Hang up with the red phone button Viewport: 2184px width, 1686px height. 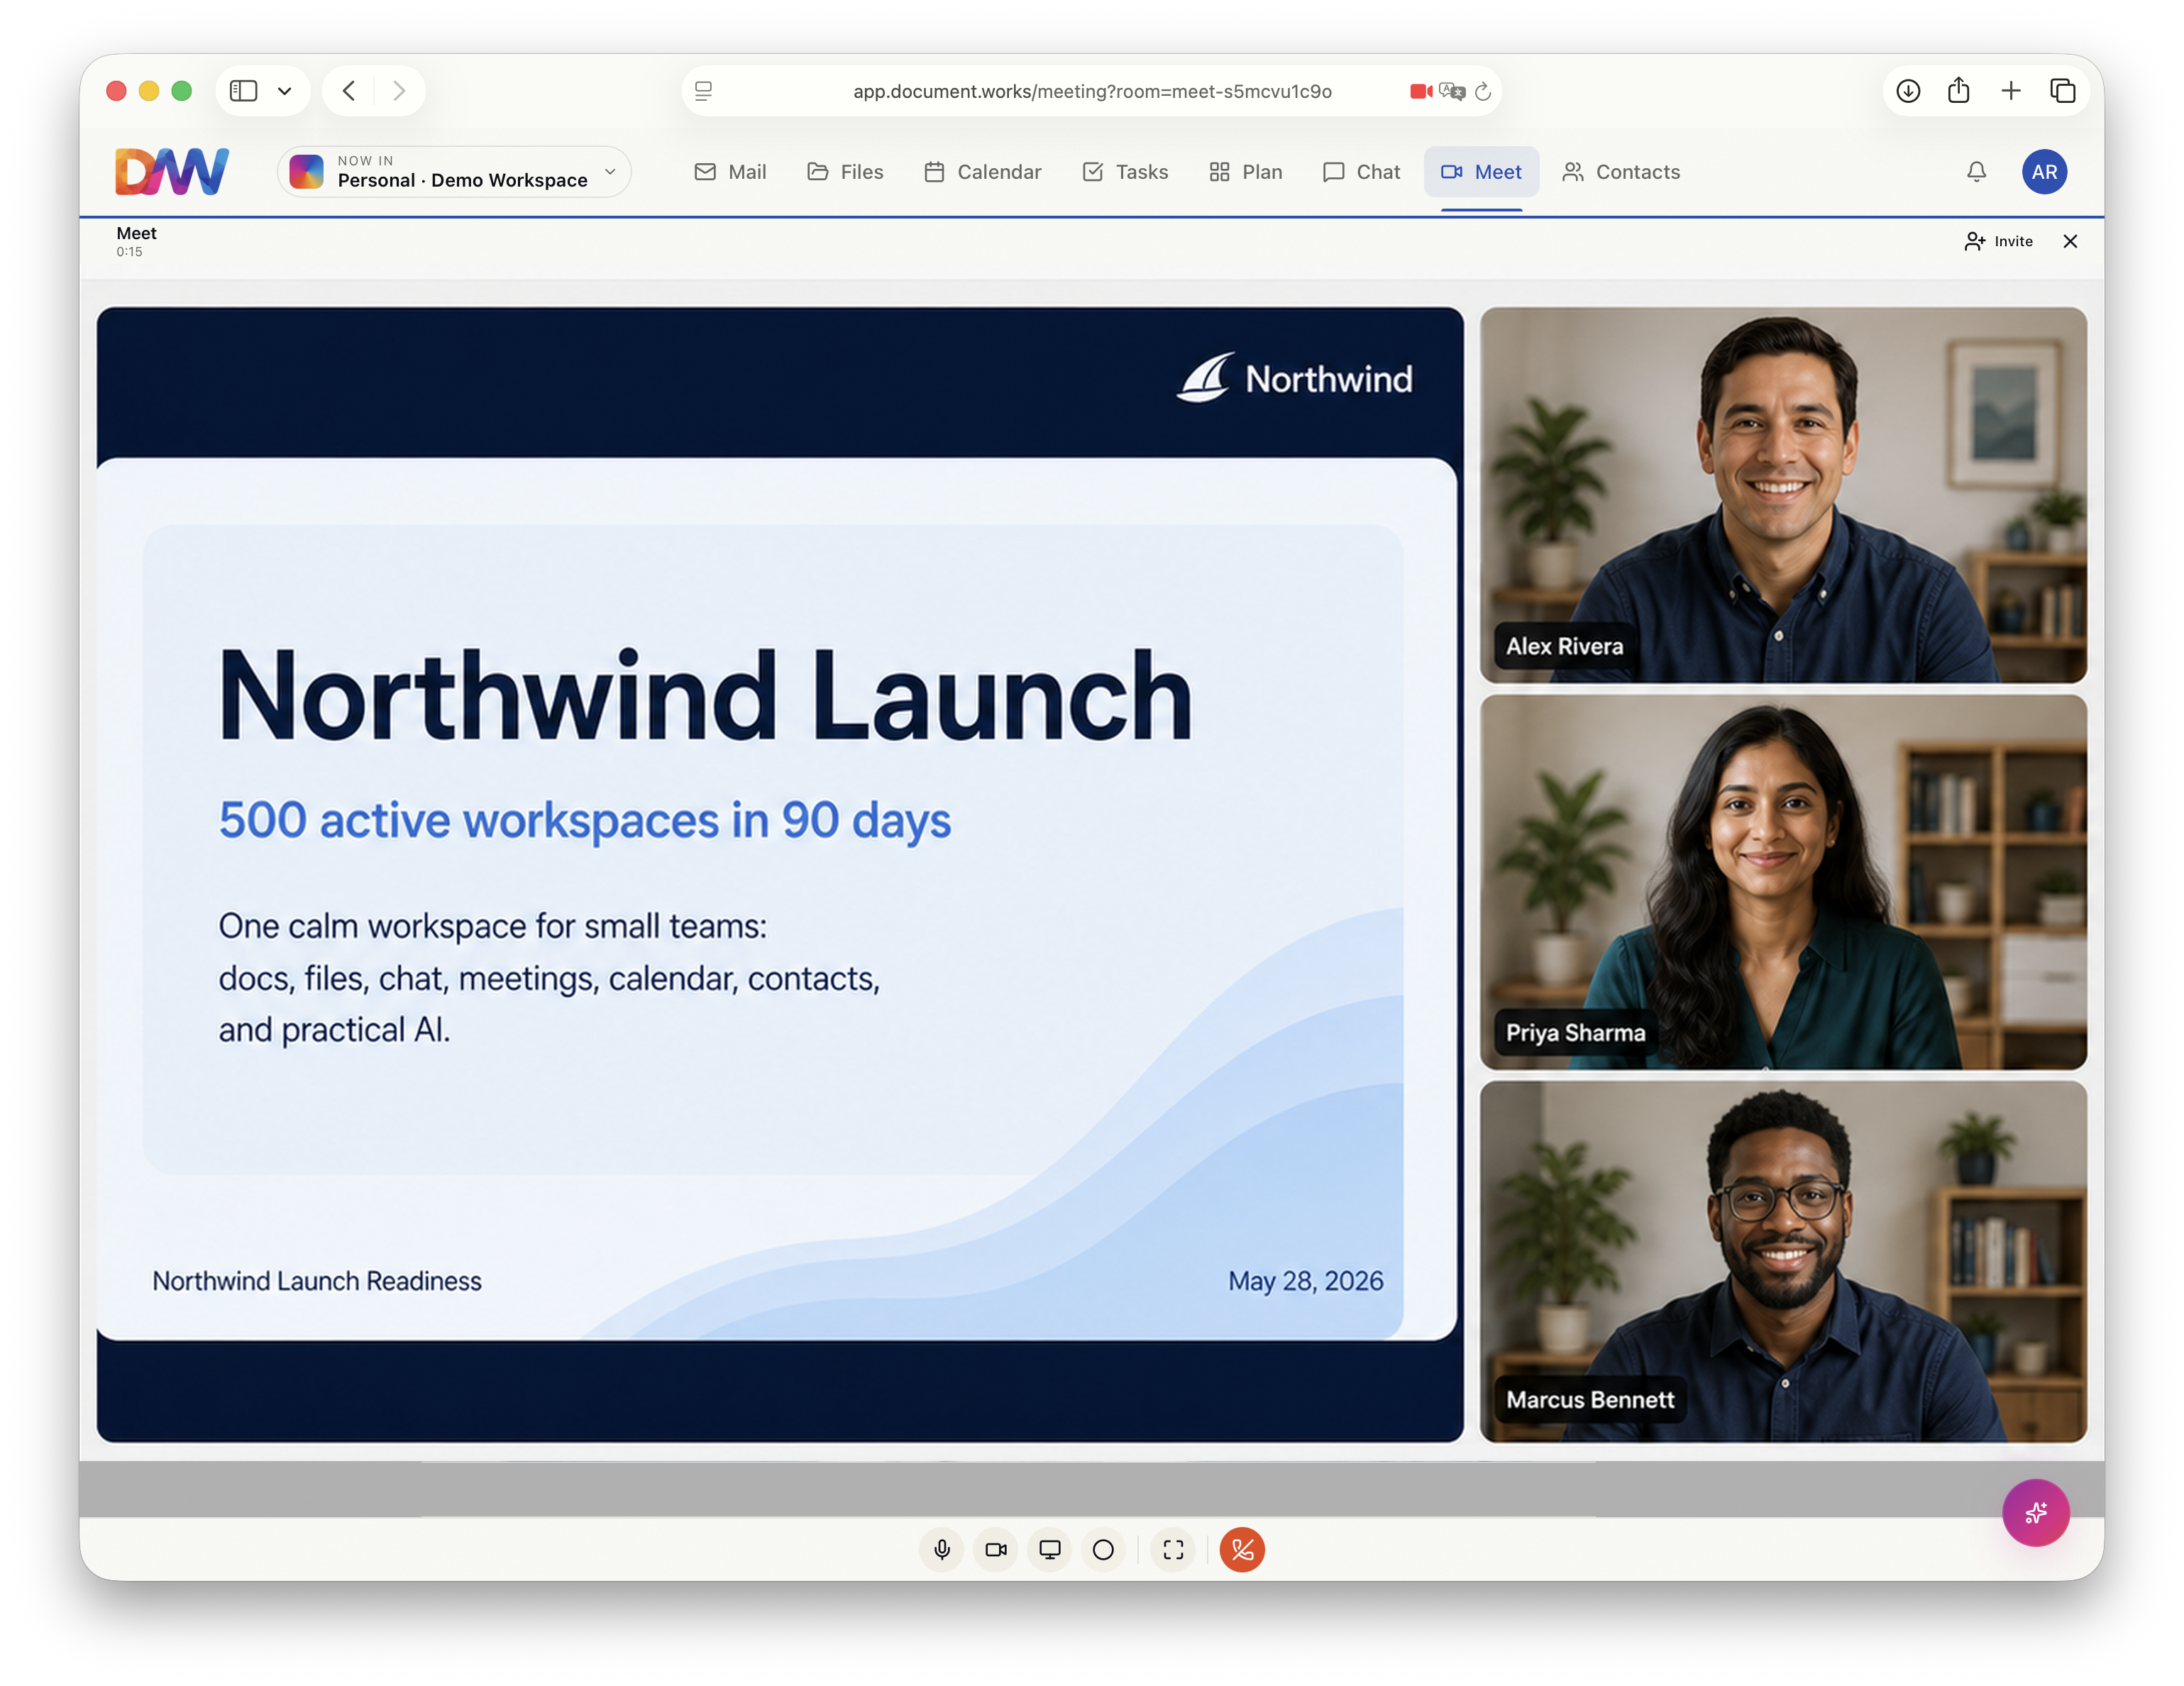click(1242, 1549)
